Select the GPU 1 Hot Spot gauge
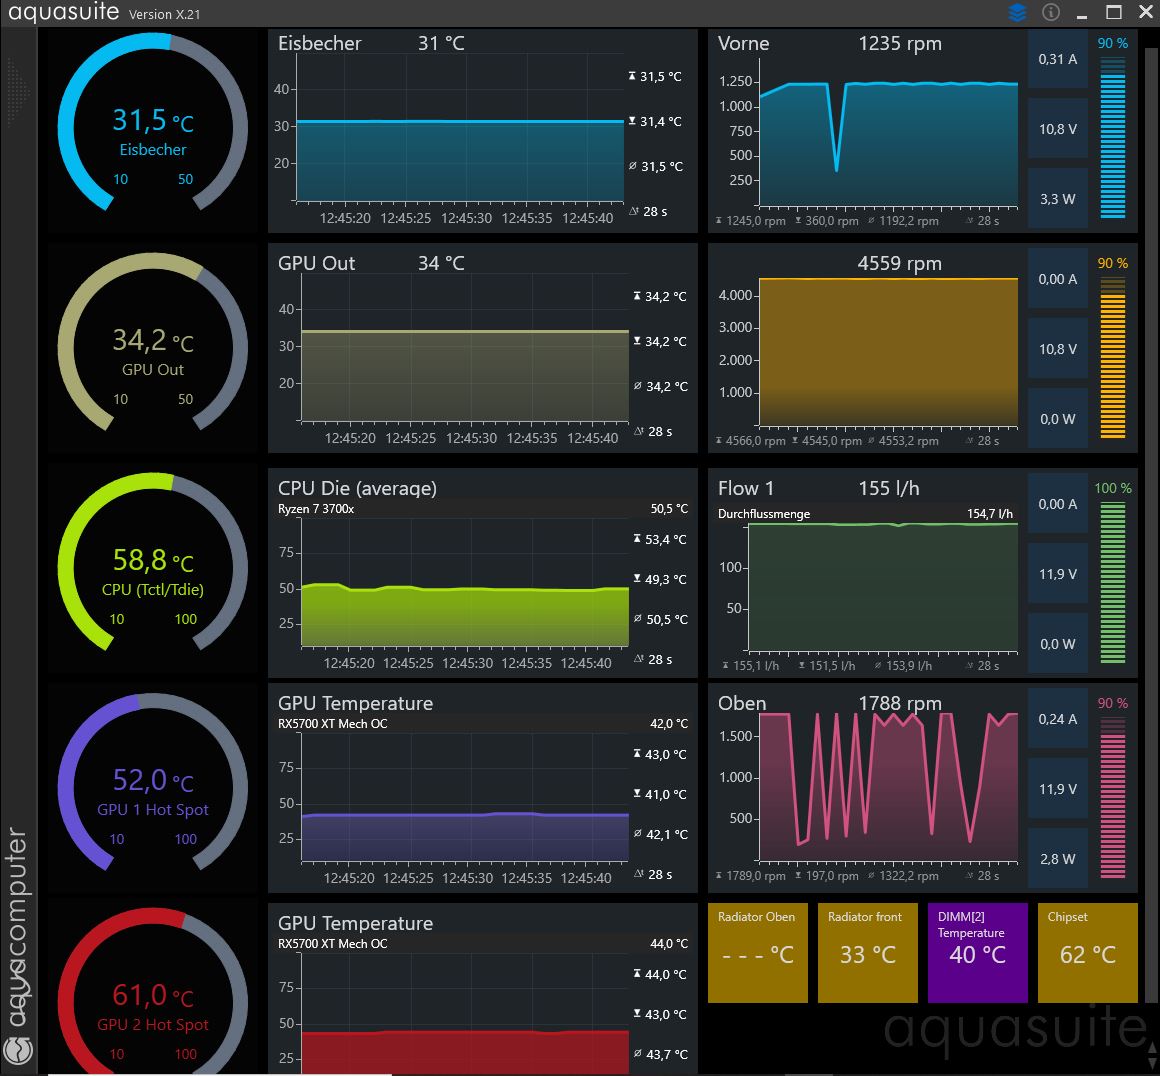The width and height of the screenshot is (1160, 1076). (x=152, y=783)
